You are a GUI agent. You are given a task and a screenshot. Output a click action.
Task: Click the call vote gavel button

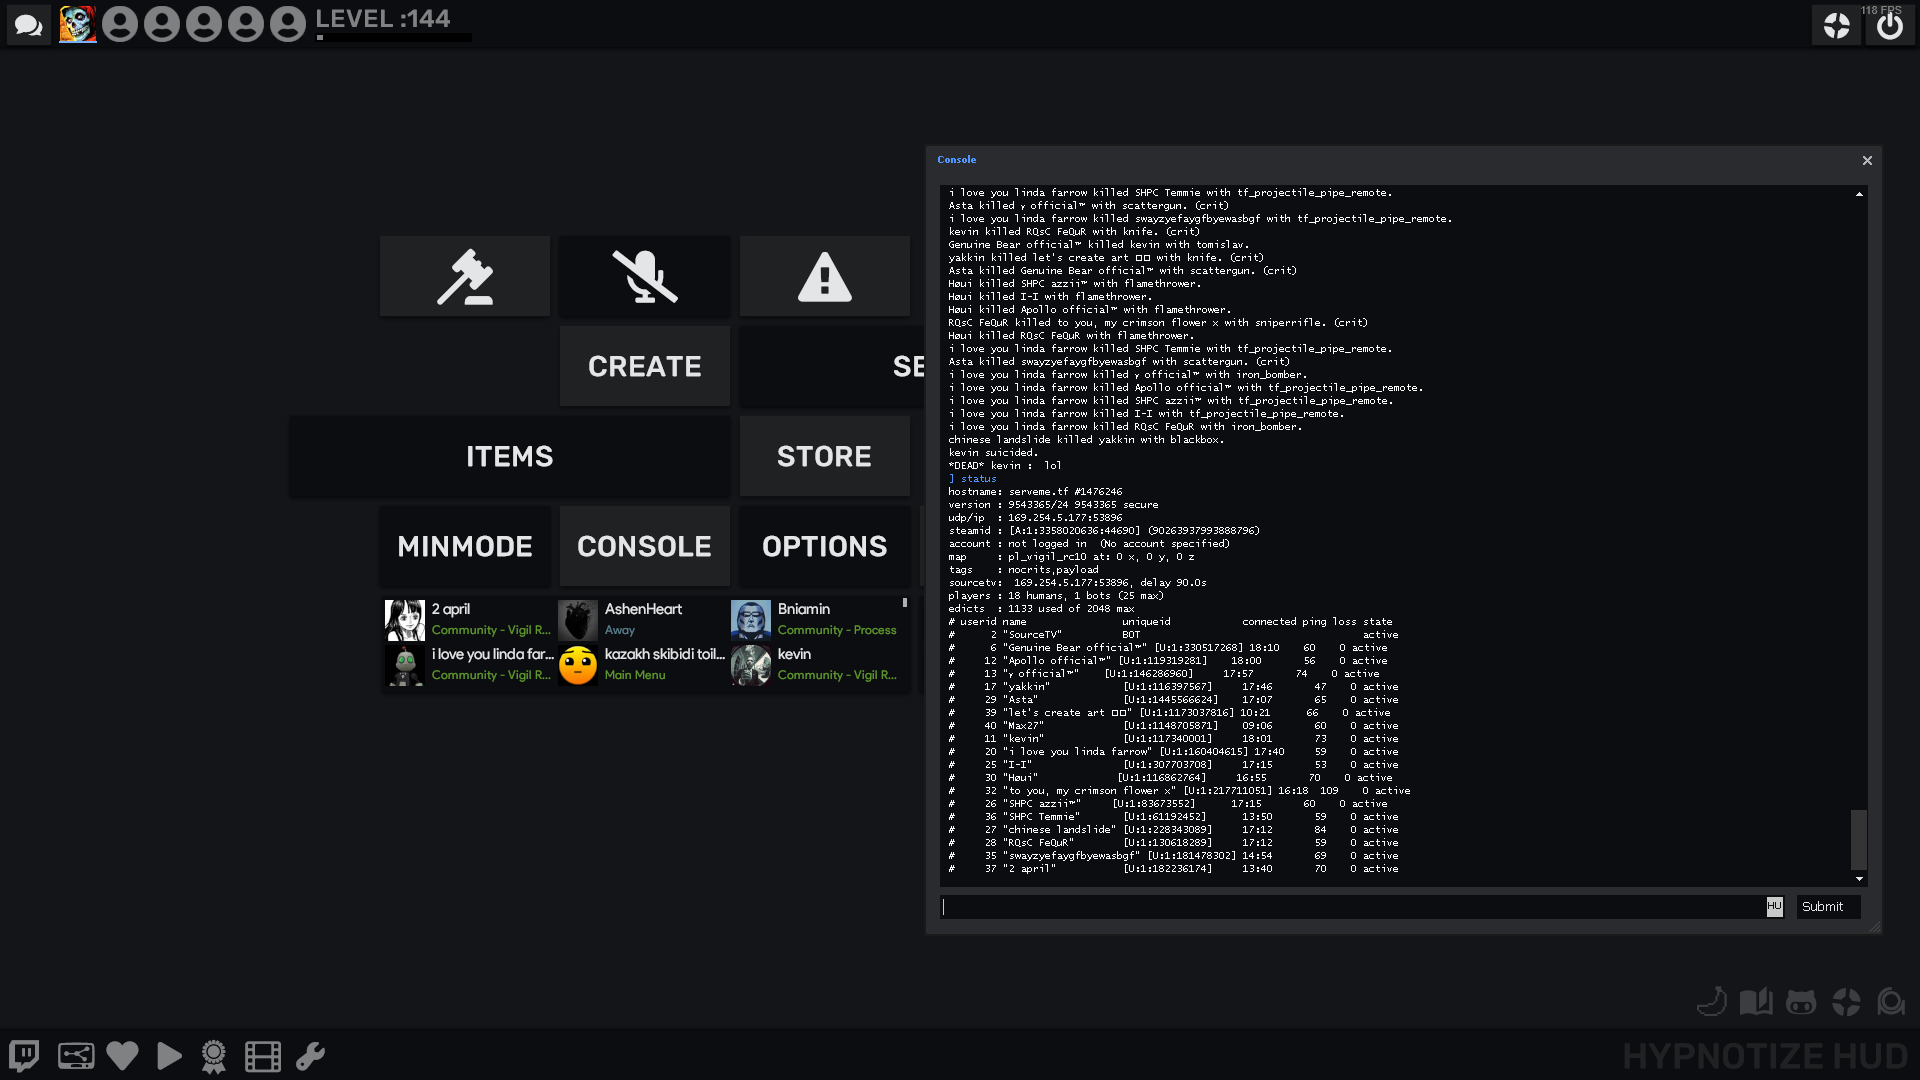tap(465, 277)
